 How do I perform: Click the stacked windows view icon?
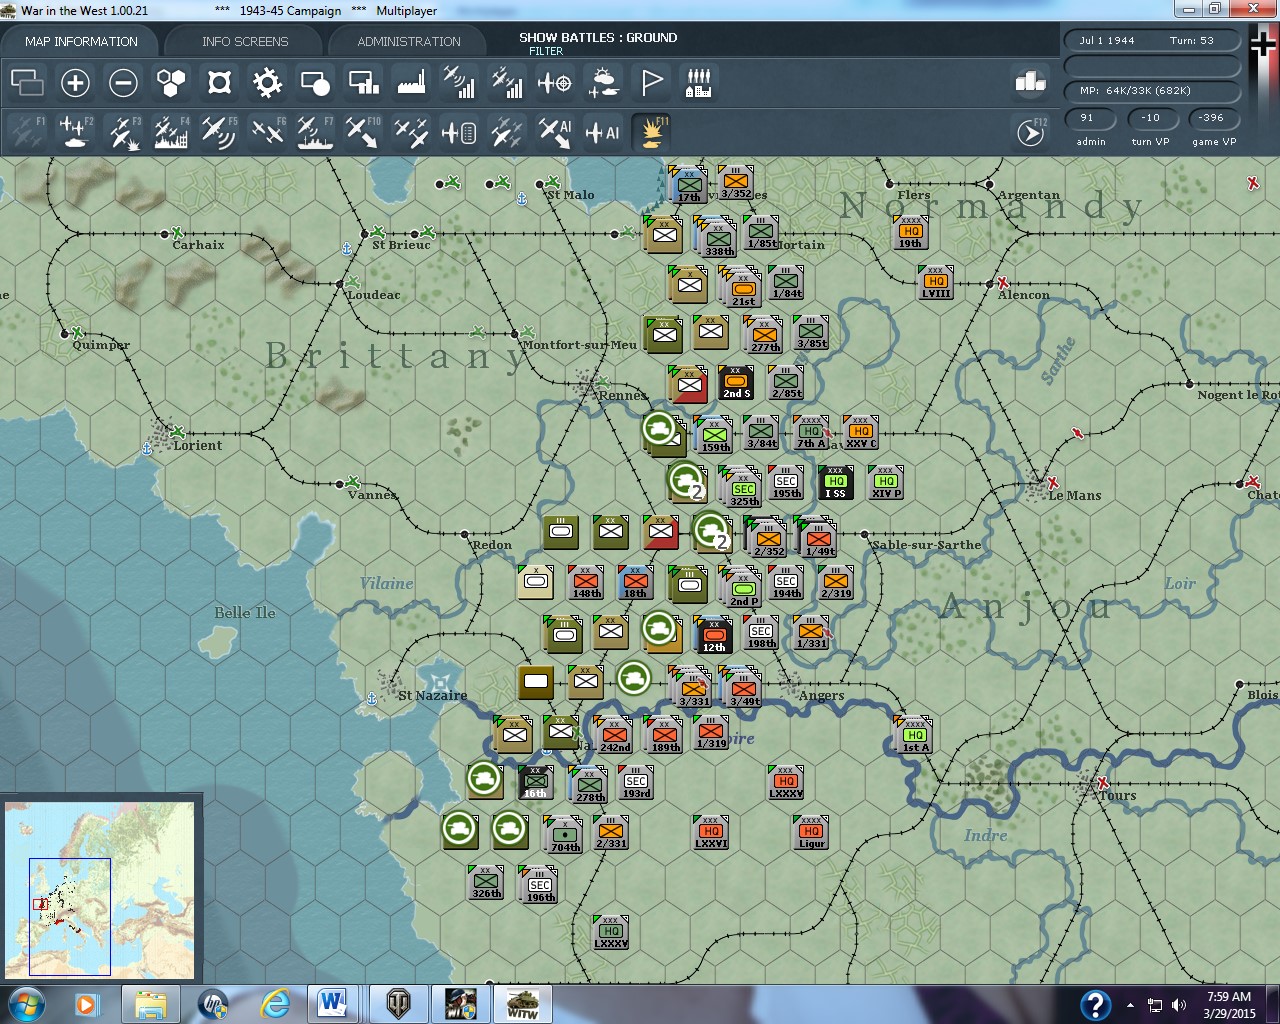click(27, 83)
